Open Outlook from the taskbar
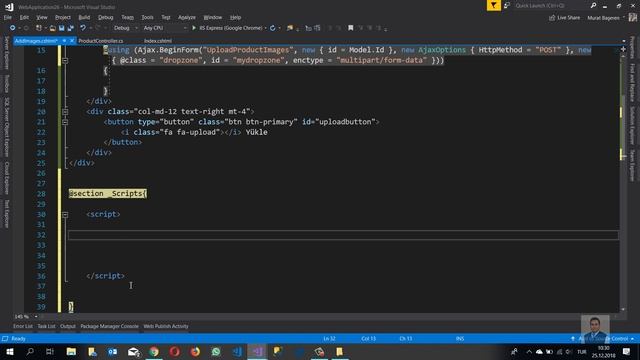Screen dimensions: 640x360 click(x=113, y=351)
